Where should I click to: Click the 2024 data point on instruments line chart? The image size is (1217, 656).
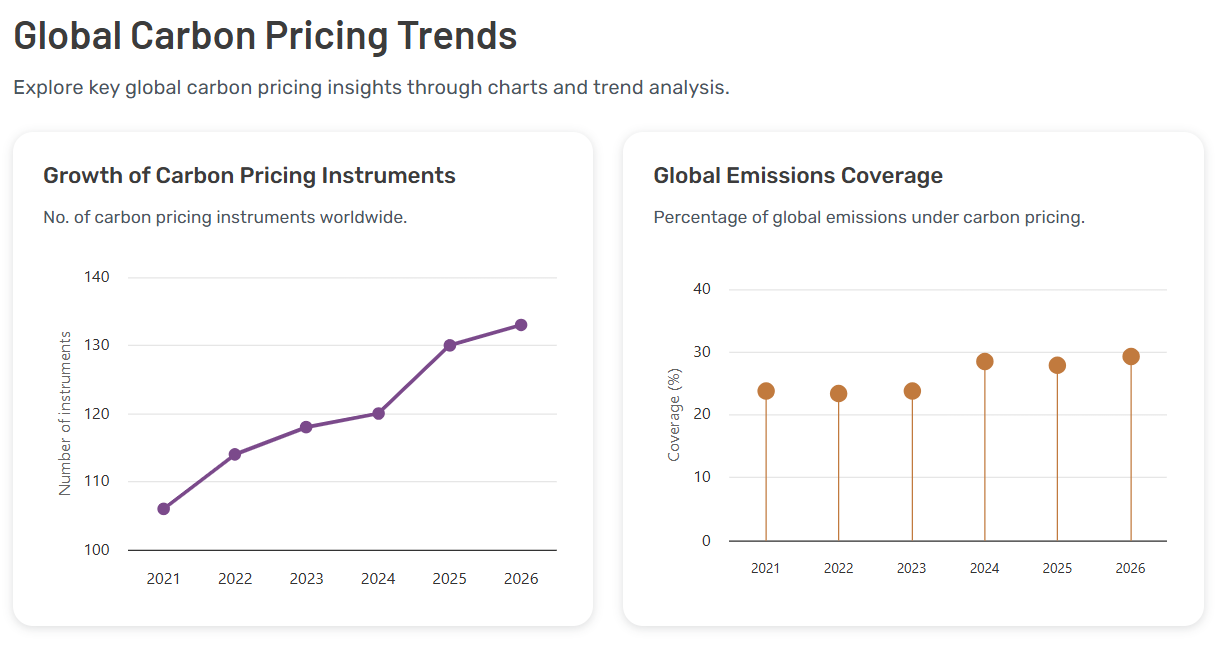click(x=378, y=413)
